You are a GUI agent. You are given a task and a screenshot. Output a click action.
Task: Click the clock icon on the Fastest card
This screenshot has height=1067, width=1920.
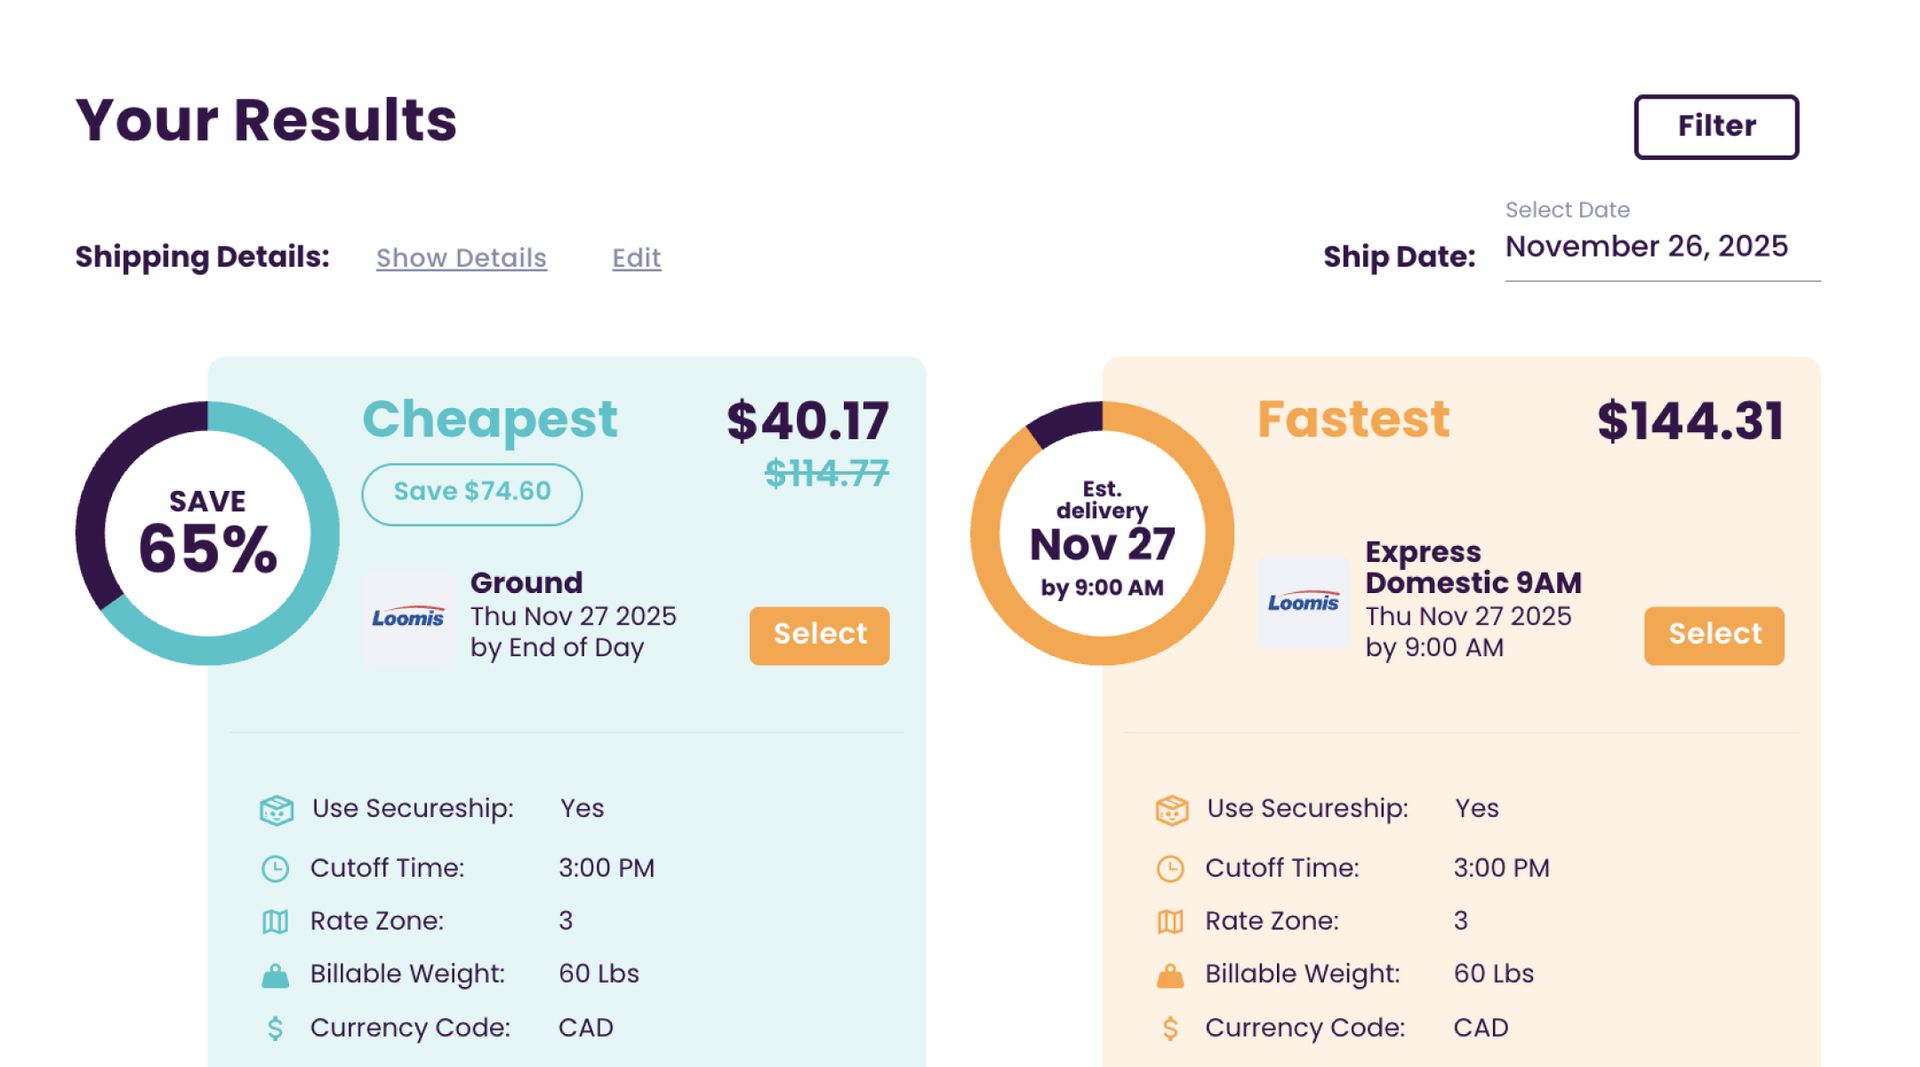pyautogui.click(x=1169, y=868)
